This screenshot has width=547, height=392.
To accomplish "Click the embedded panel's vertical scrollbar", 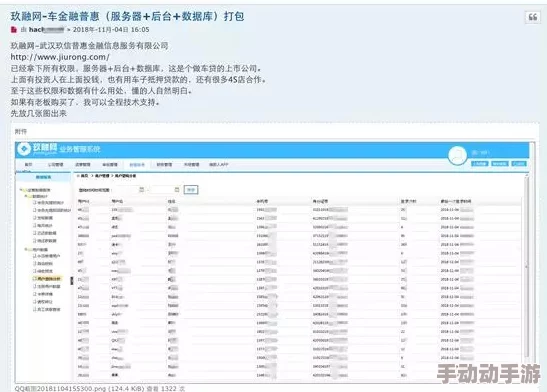I will click(527, 267).
